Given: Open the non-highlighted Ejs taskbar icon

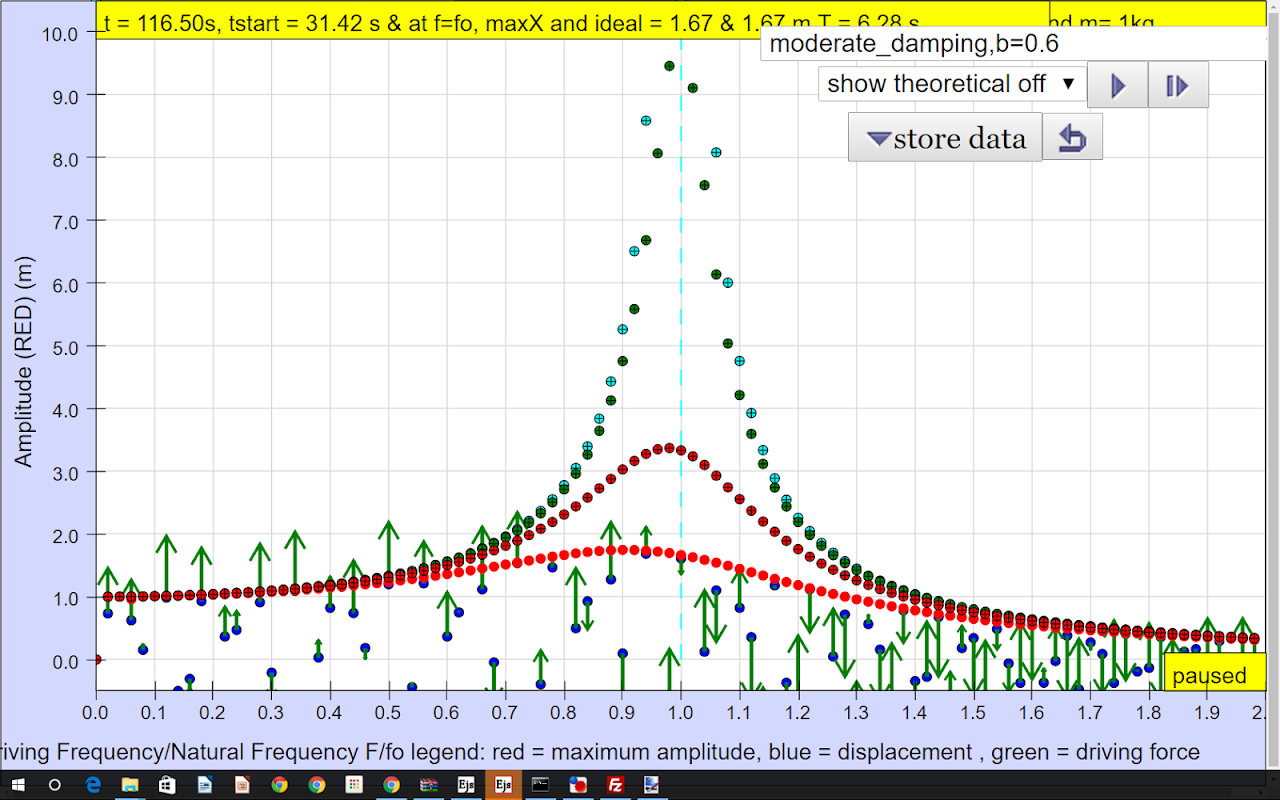Looking at the screenshot, I should pyautogui.click(x=466, y=785).
